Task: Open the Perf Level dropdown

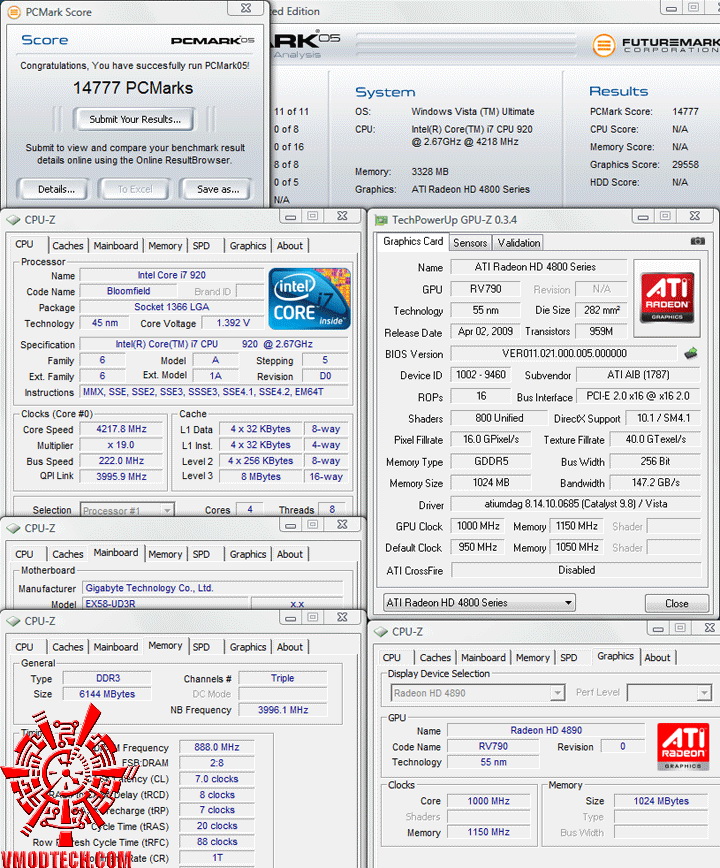Action: [669, 693]
